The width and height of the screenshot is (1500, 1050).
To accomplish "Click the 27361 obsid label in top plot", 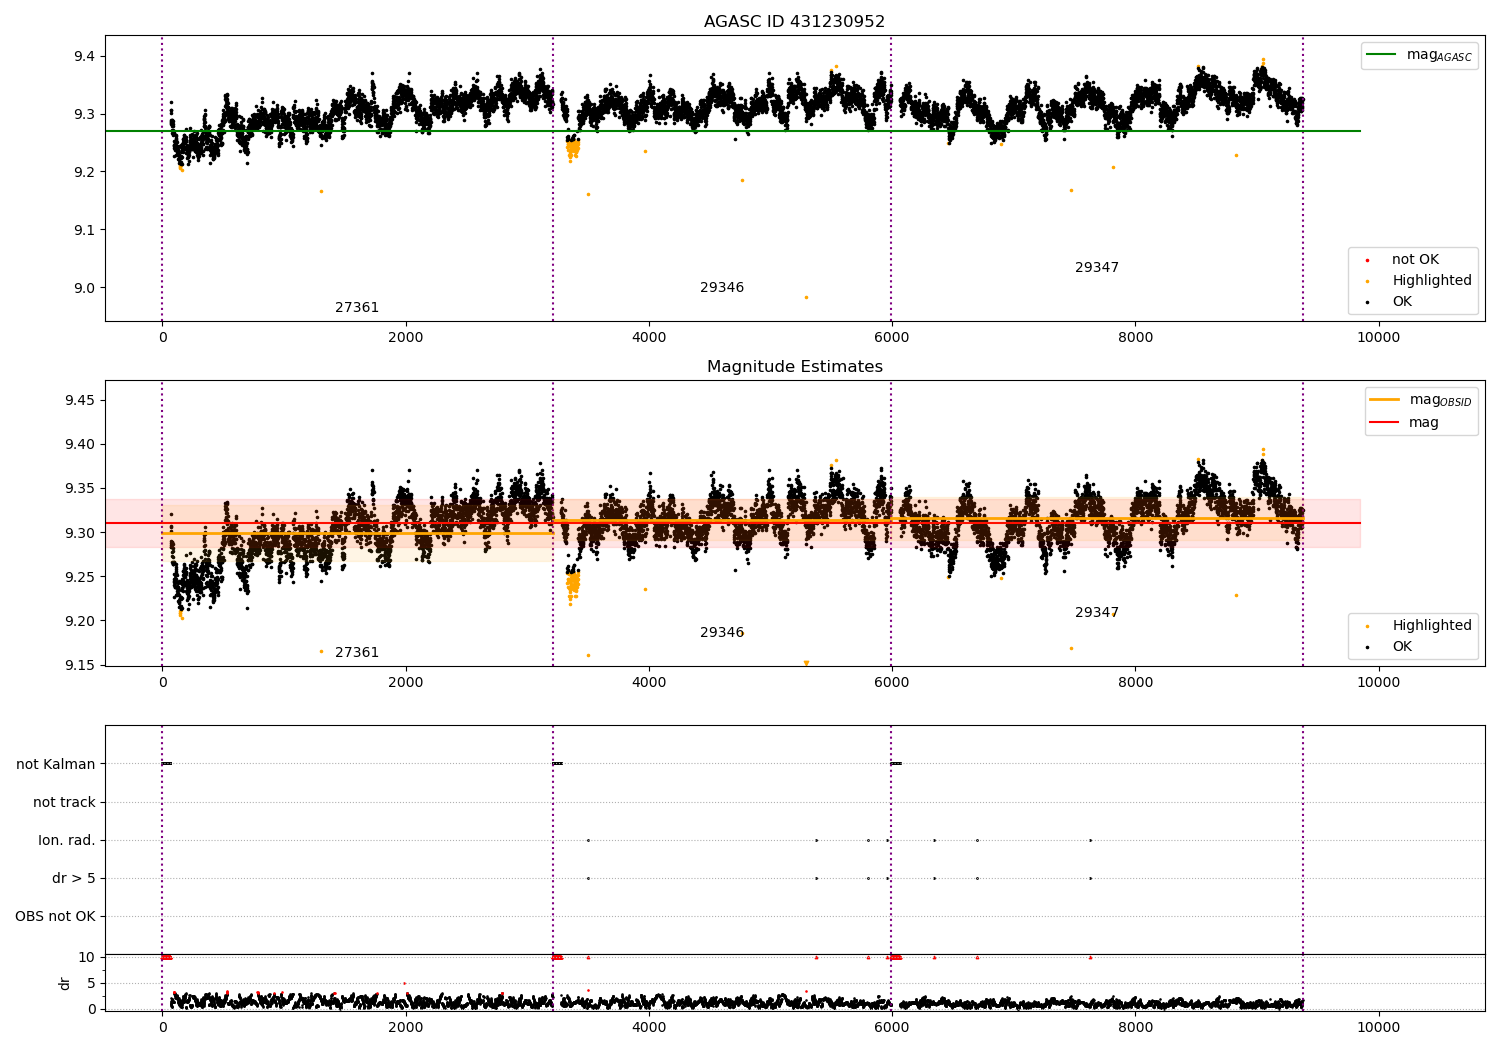I will 357,308.
